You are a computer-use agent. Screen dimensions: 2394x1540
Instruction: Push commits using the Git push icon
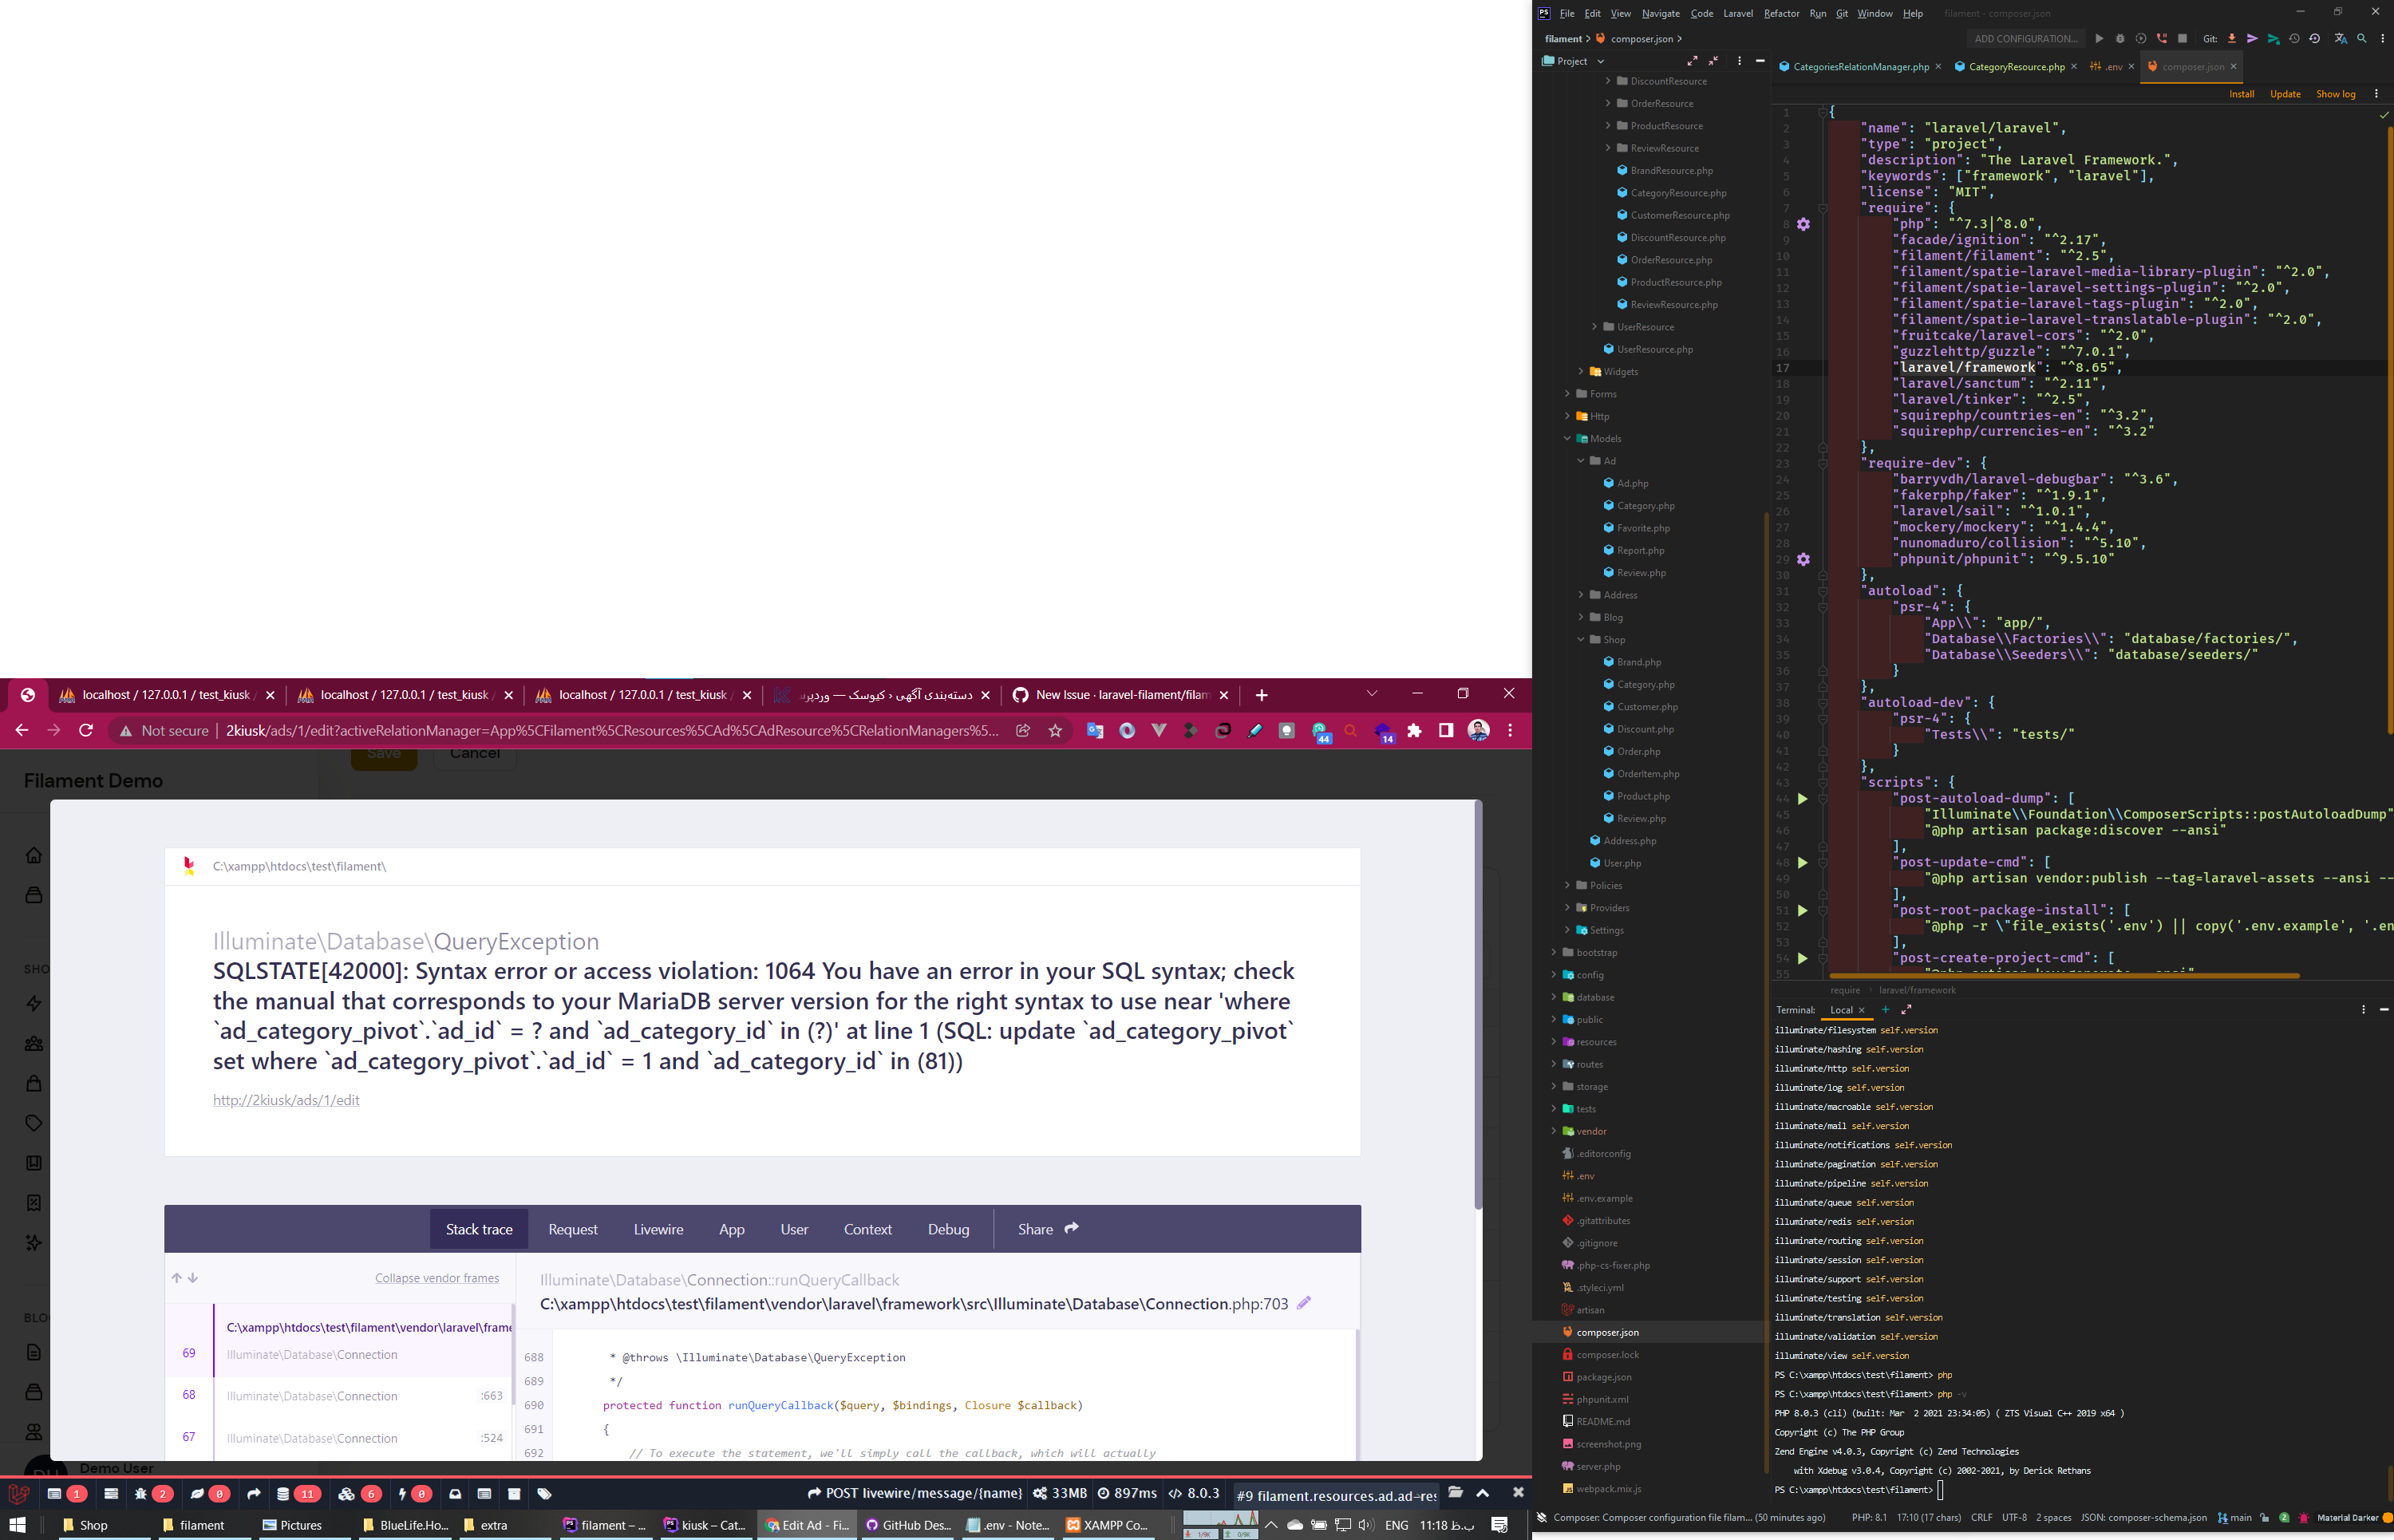pos(2253,38)
